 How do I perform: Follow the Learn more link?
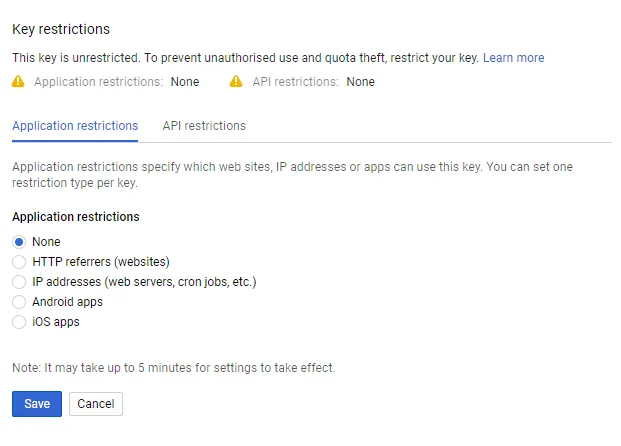tap(513, 58)
